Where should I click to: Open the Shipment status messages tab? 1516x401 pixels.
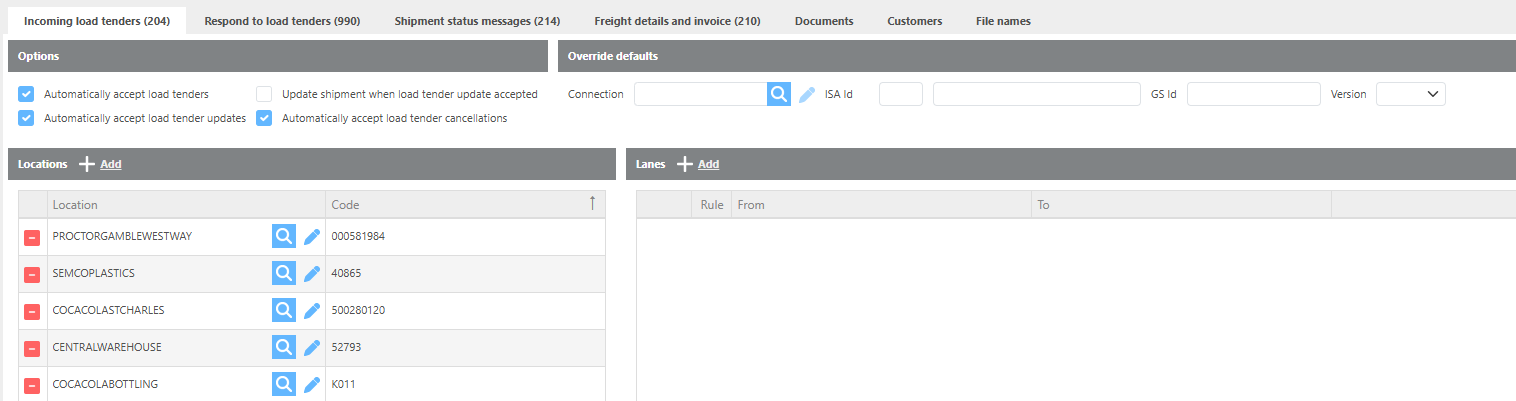(477, 21)
